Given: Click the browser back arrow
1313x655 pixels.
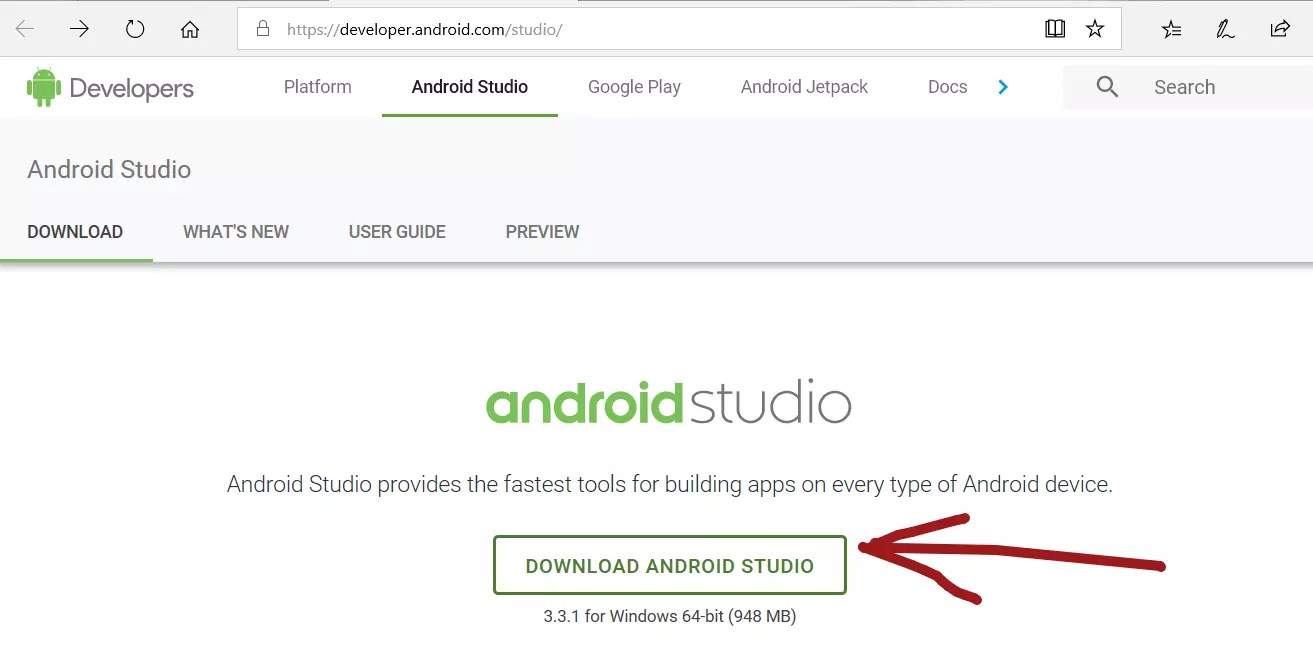Looking at the screenshot, I should [x=22, y=28].
